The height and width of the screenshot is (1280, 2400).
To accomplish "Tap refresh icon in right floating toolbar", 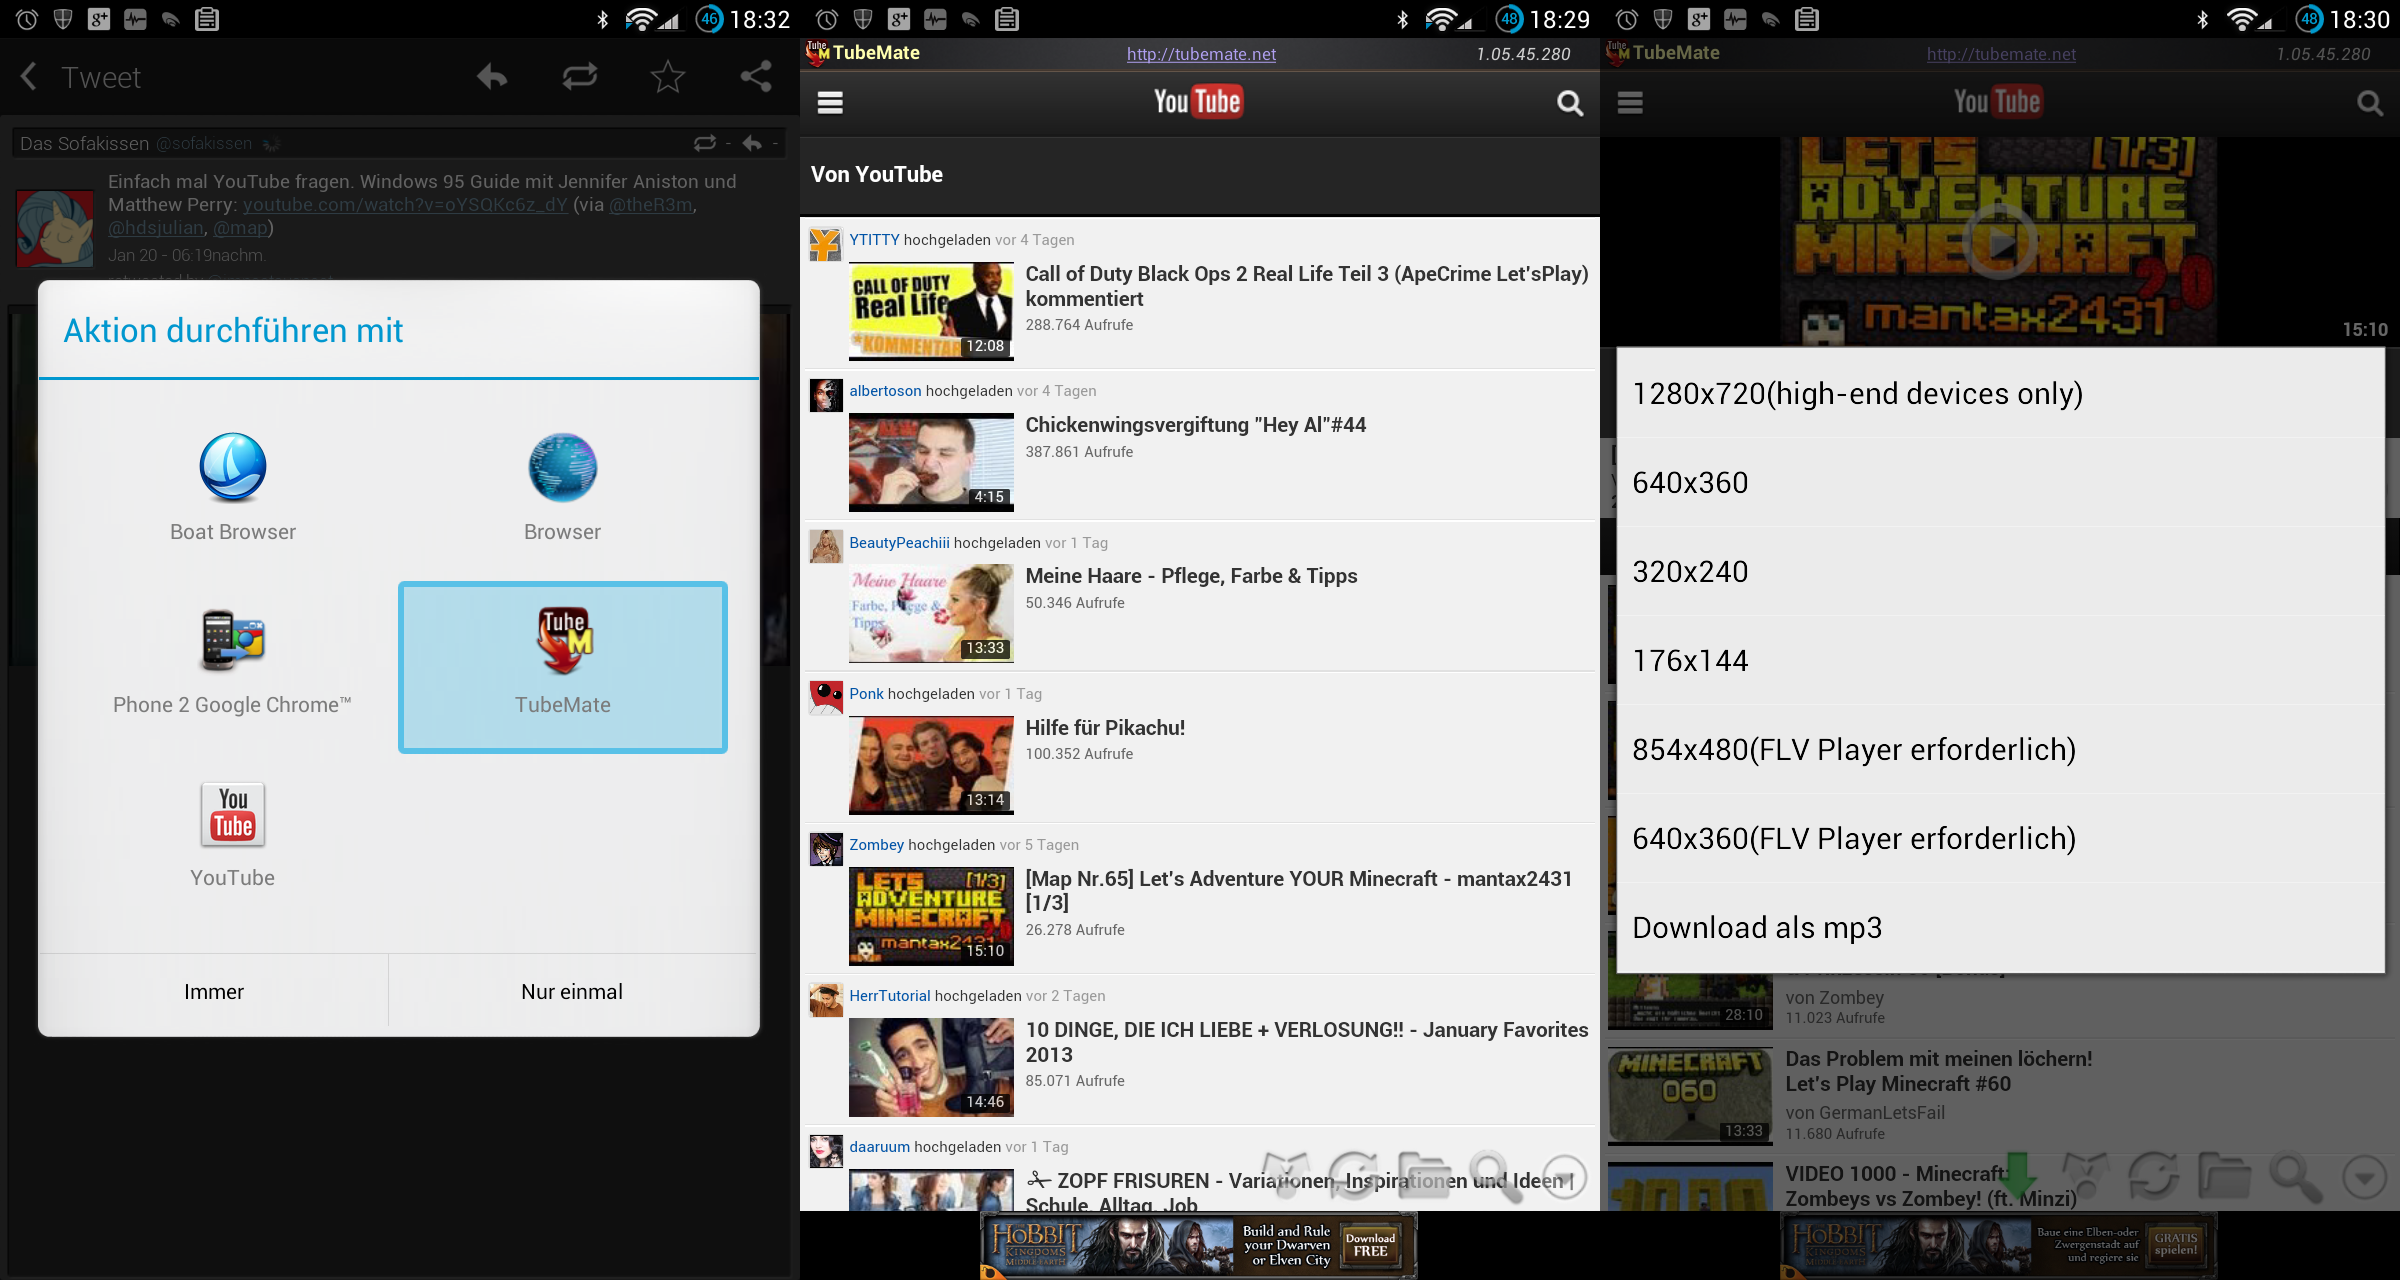I will [x=2154, y=1177].
